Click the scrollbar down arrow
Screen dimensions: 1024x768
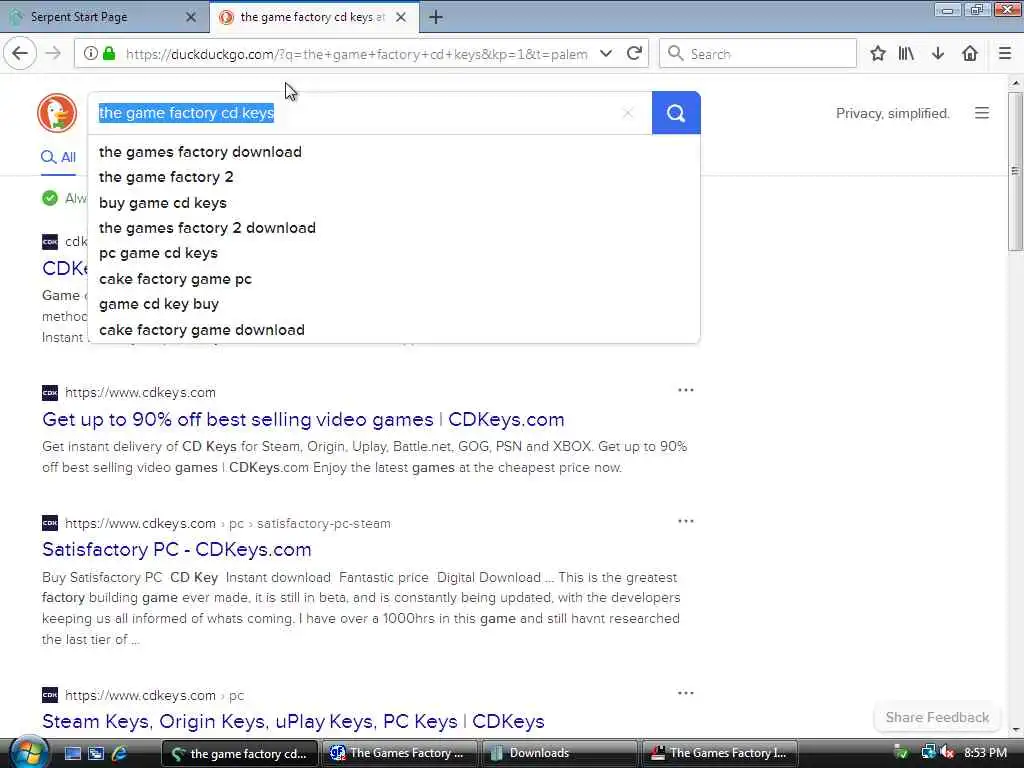point(1015,730)
